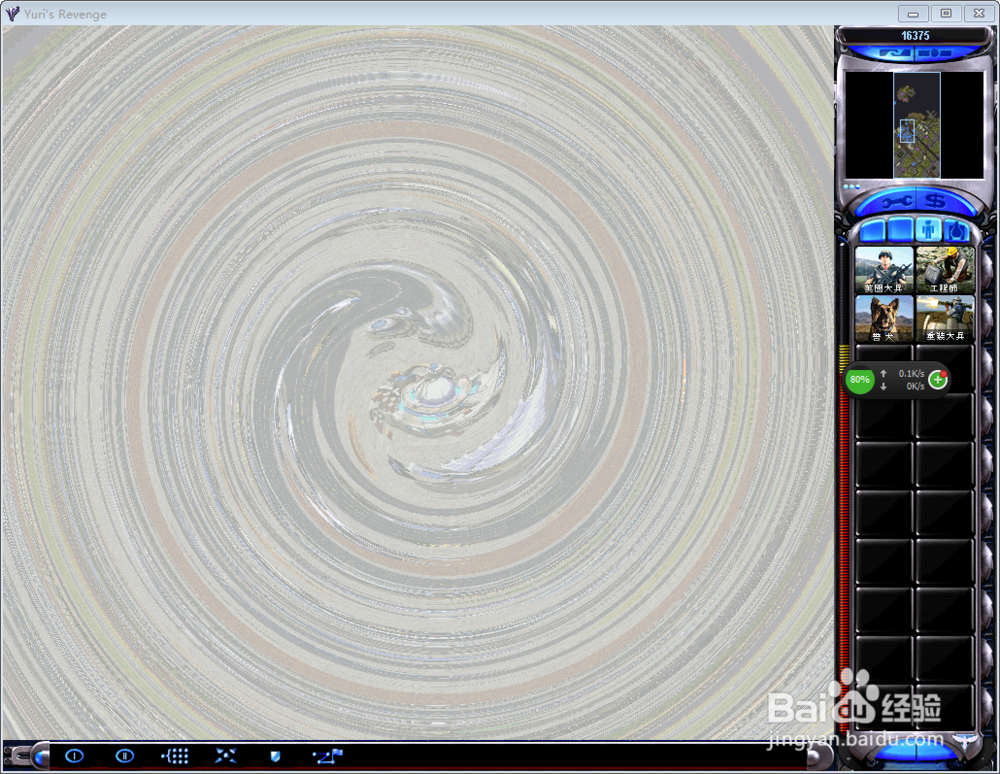Image resolution: width=1000 pixels, height=774 pixels.
Task: Click the sell dollar-sign button
Action: [x=936, y=201]
